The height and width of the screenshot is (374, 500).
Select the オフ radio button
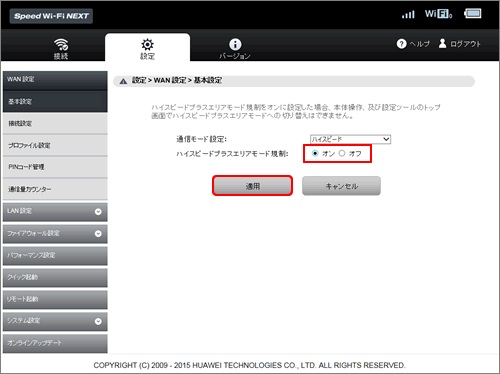[342, 153]
